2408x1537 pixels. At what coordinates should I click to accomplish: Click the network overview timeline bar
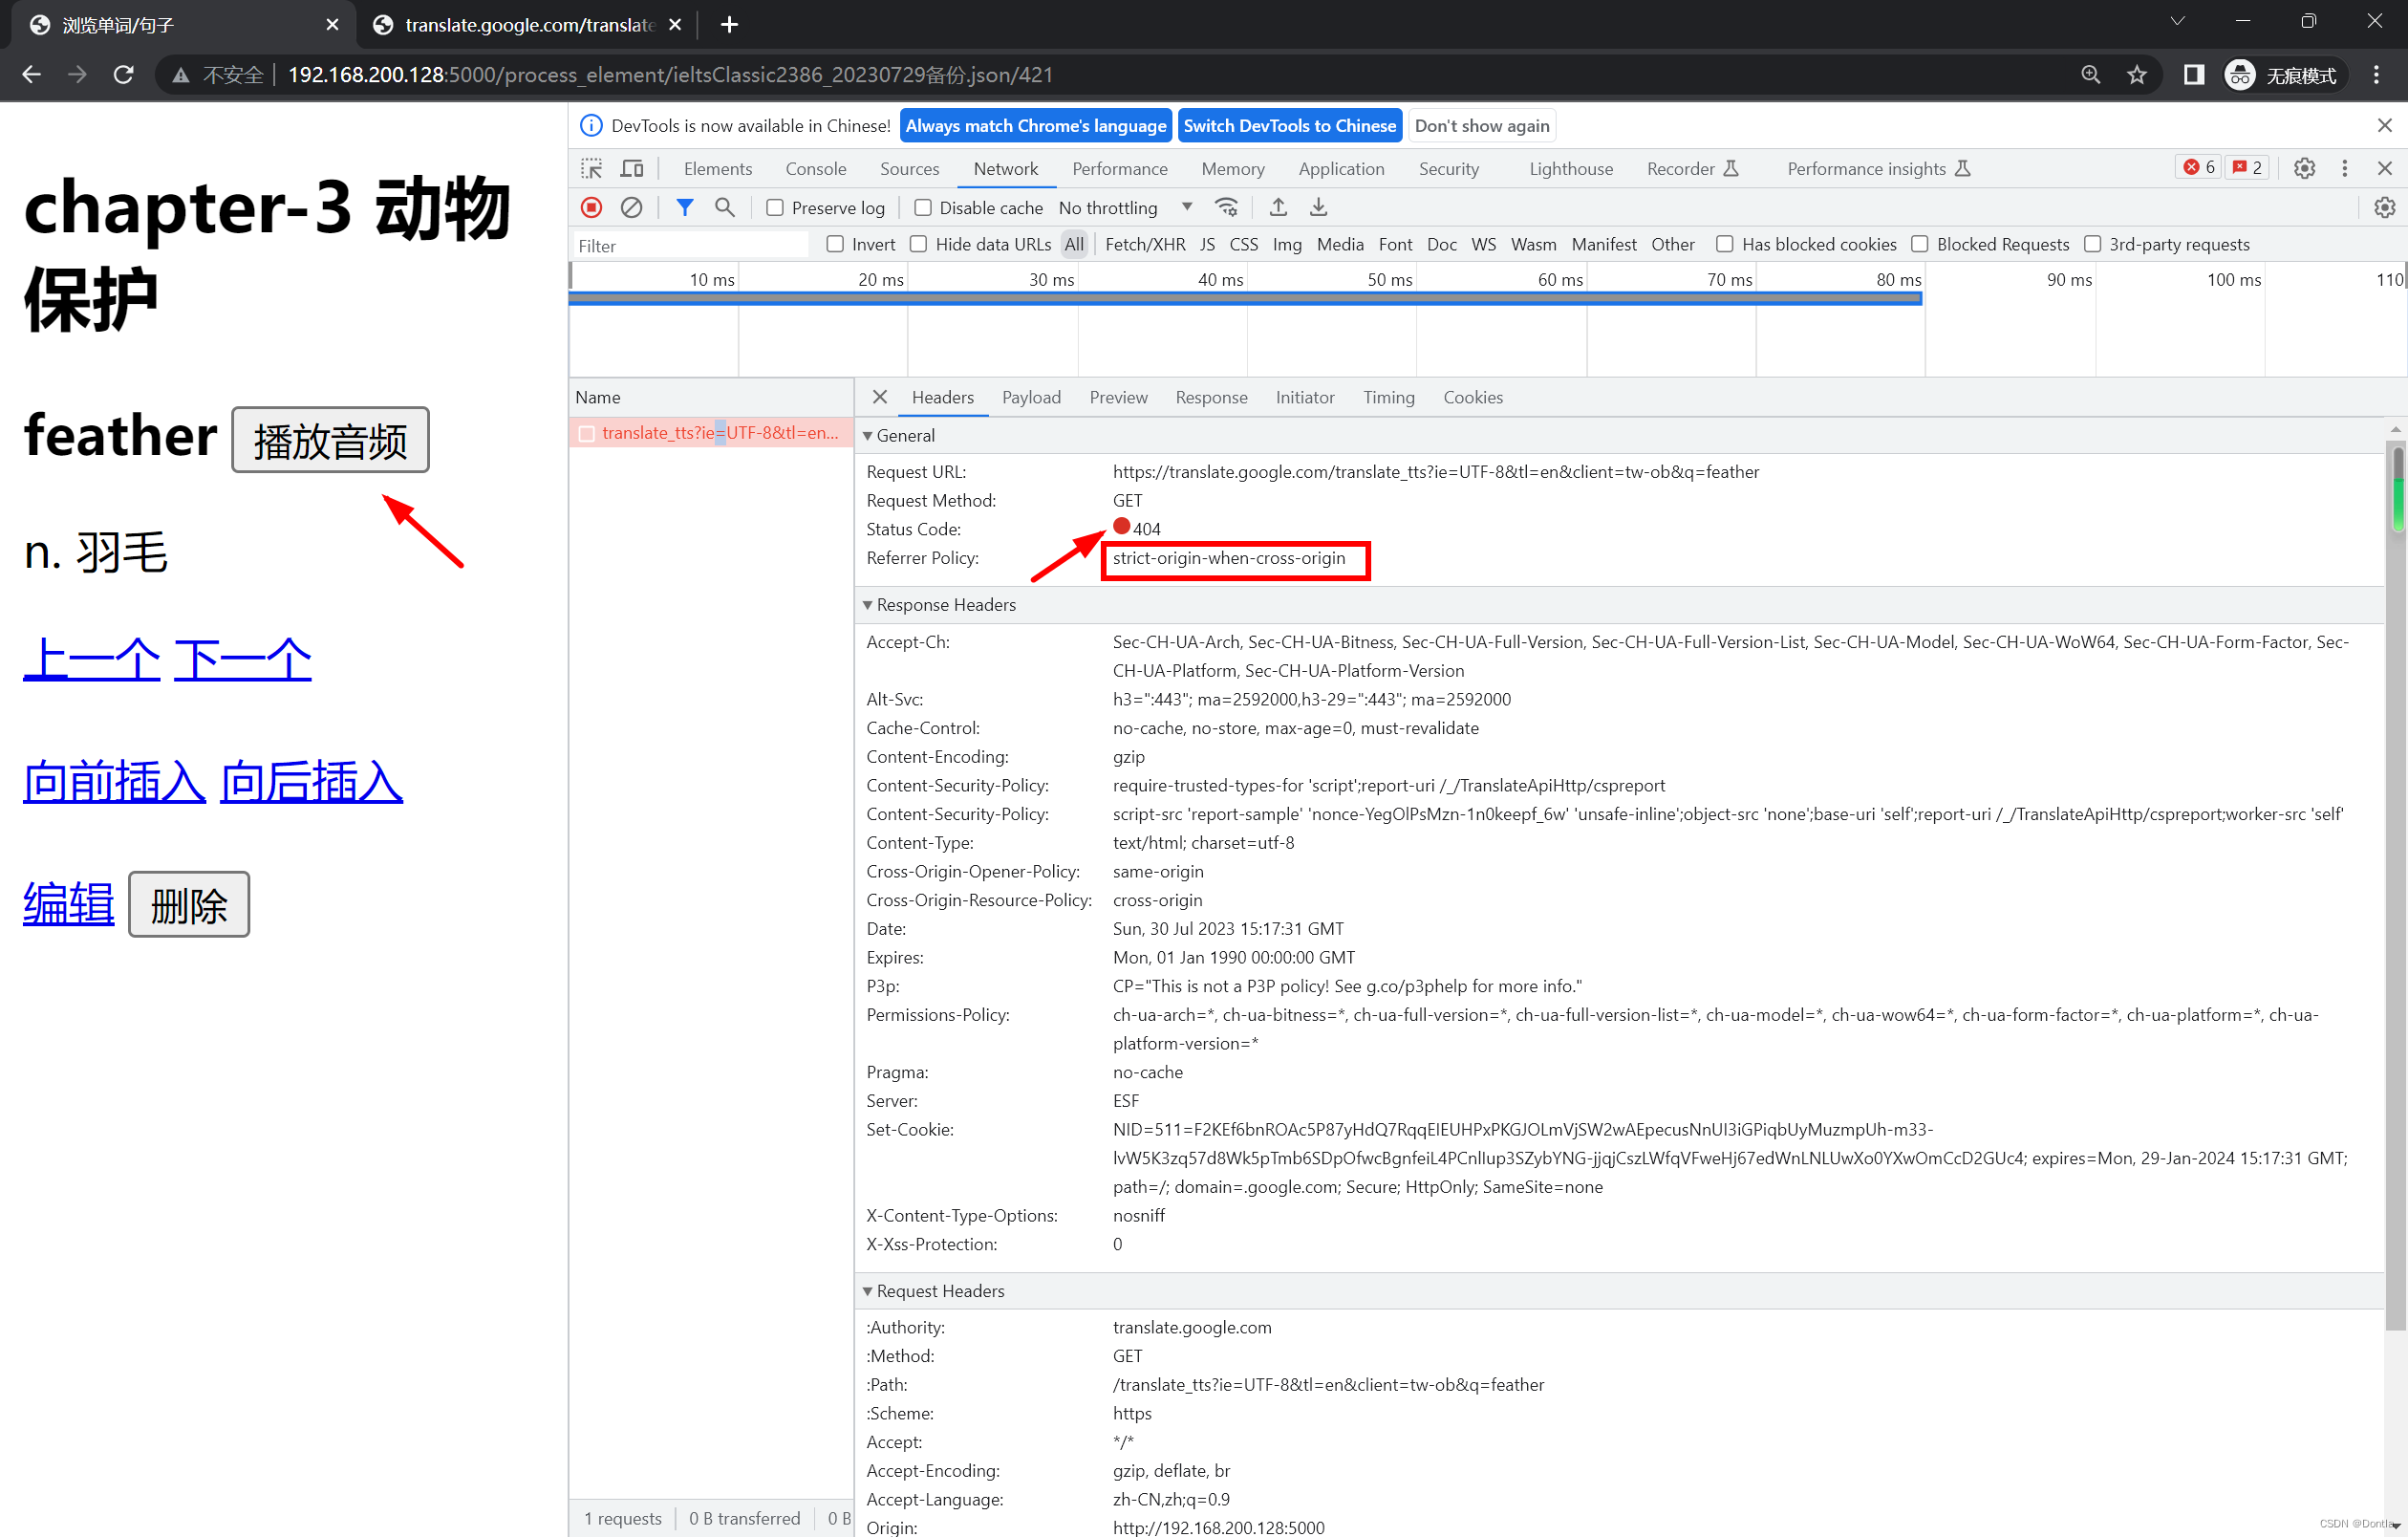(1245, 298)
